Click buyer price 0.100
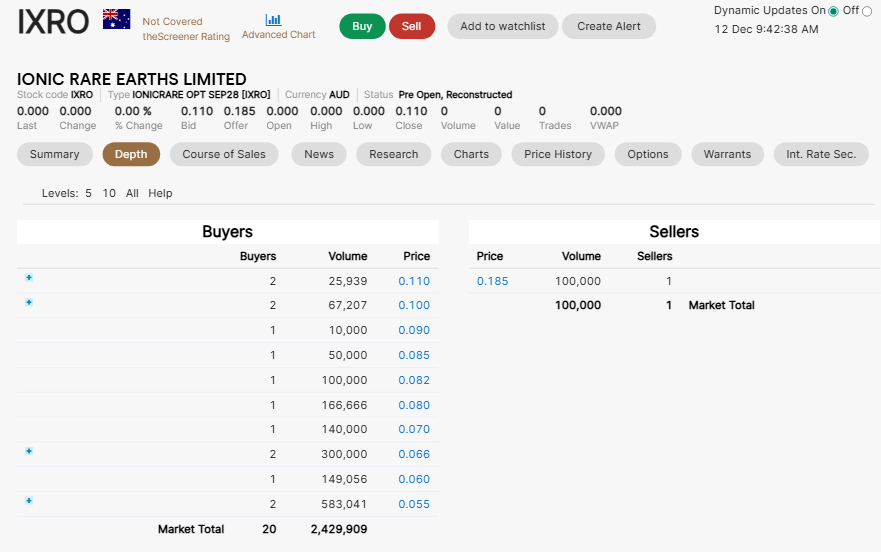This screenshot has width=881, height=552. tap(414, 305)
